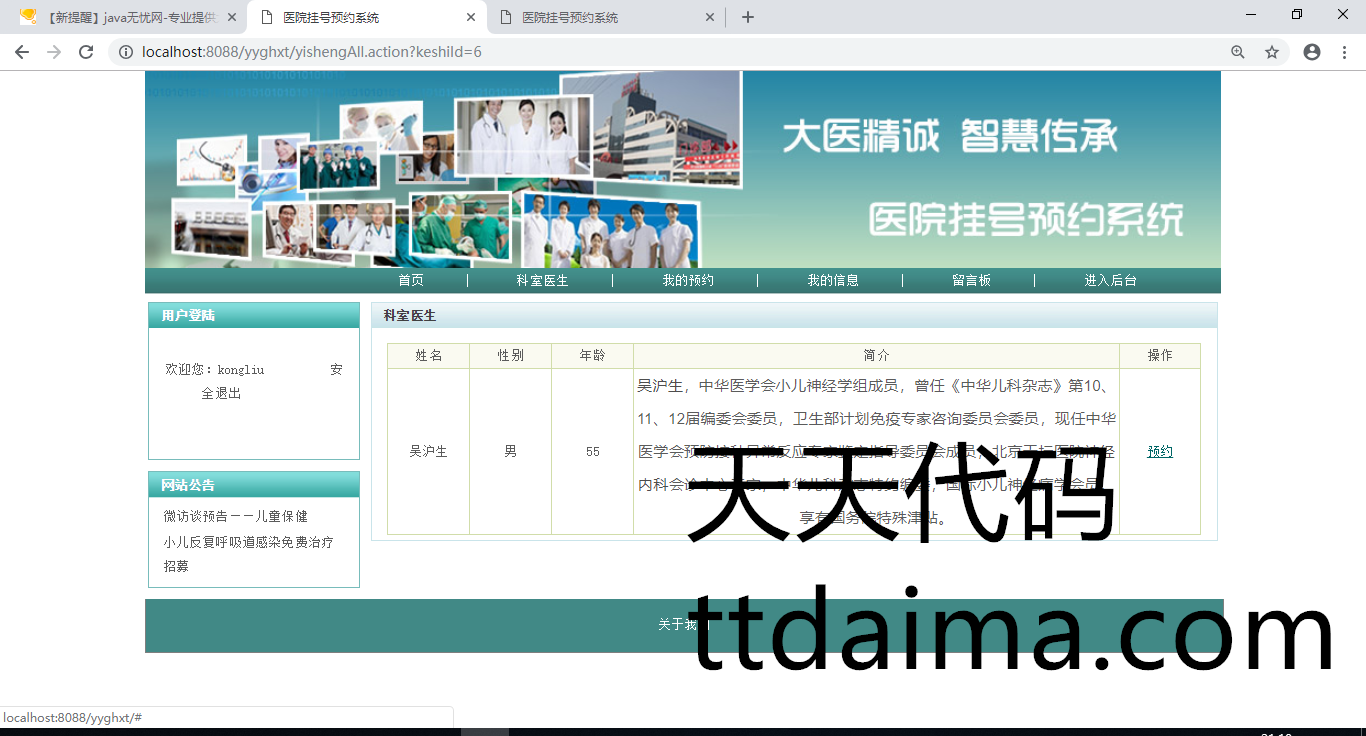This screenshot has height=736, width=1366.
Task: Click the site information icon before URL
Action: (x=126, y=52)
